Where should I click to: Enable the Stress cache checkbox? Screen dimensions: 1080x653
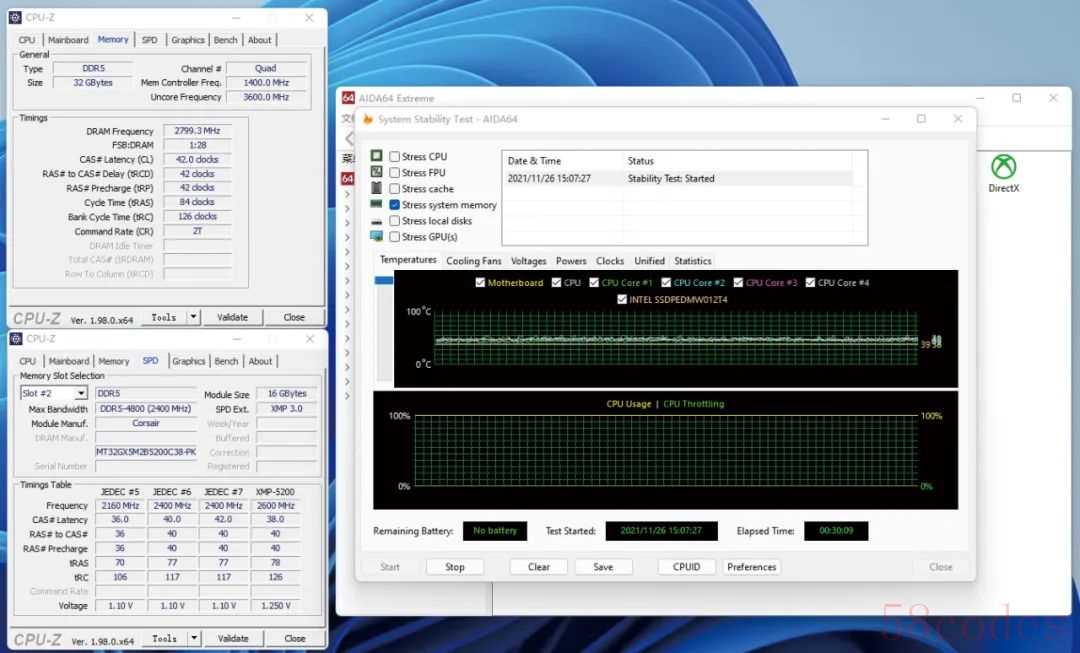click(x=395, y=188)
